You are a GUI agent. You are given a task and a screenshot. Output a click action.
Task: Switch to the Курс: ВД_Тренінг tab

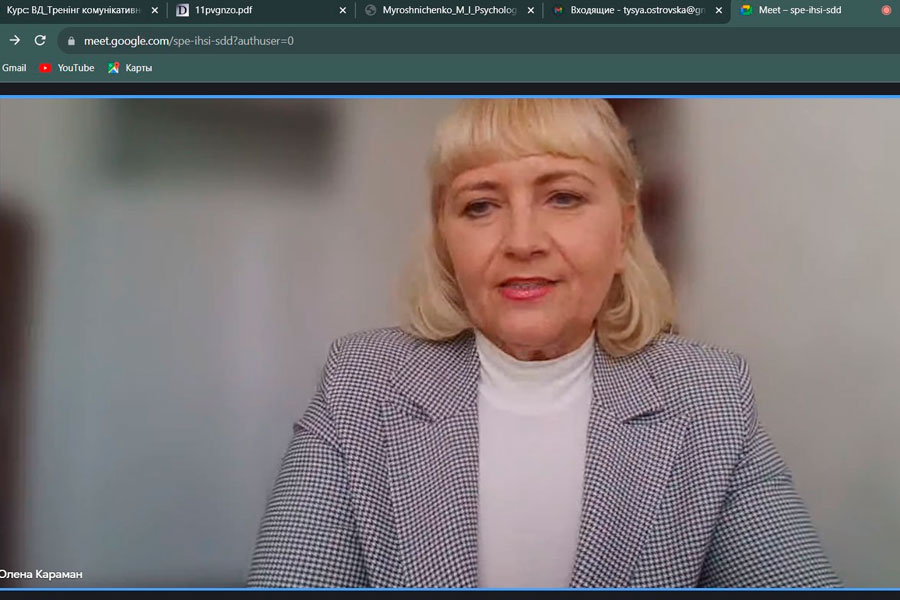click(x=73, y=10)
